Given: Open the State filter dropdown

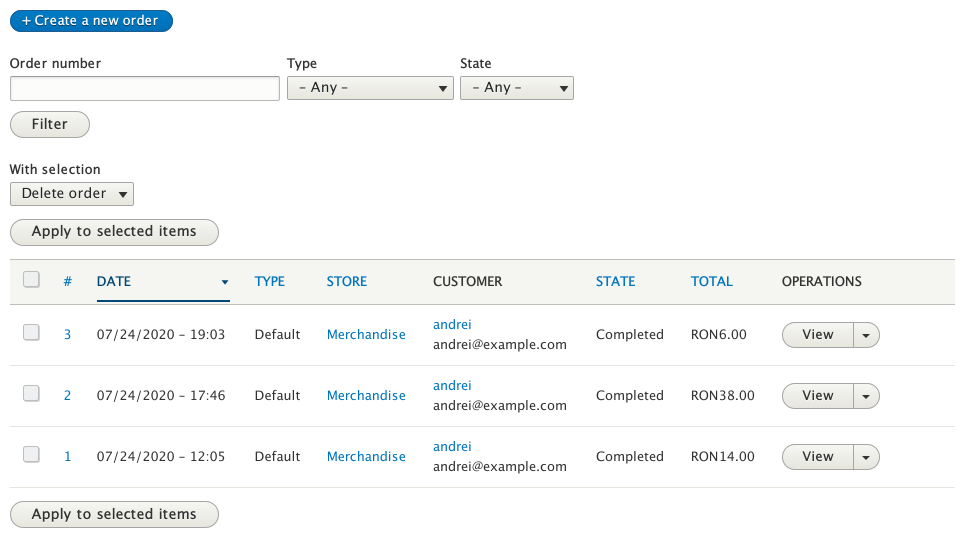Looking at the screenshot, I should pyautogui.click(x=516, y=88).
